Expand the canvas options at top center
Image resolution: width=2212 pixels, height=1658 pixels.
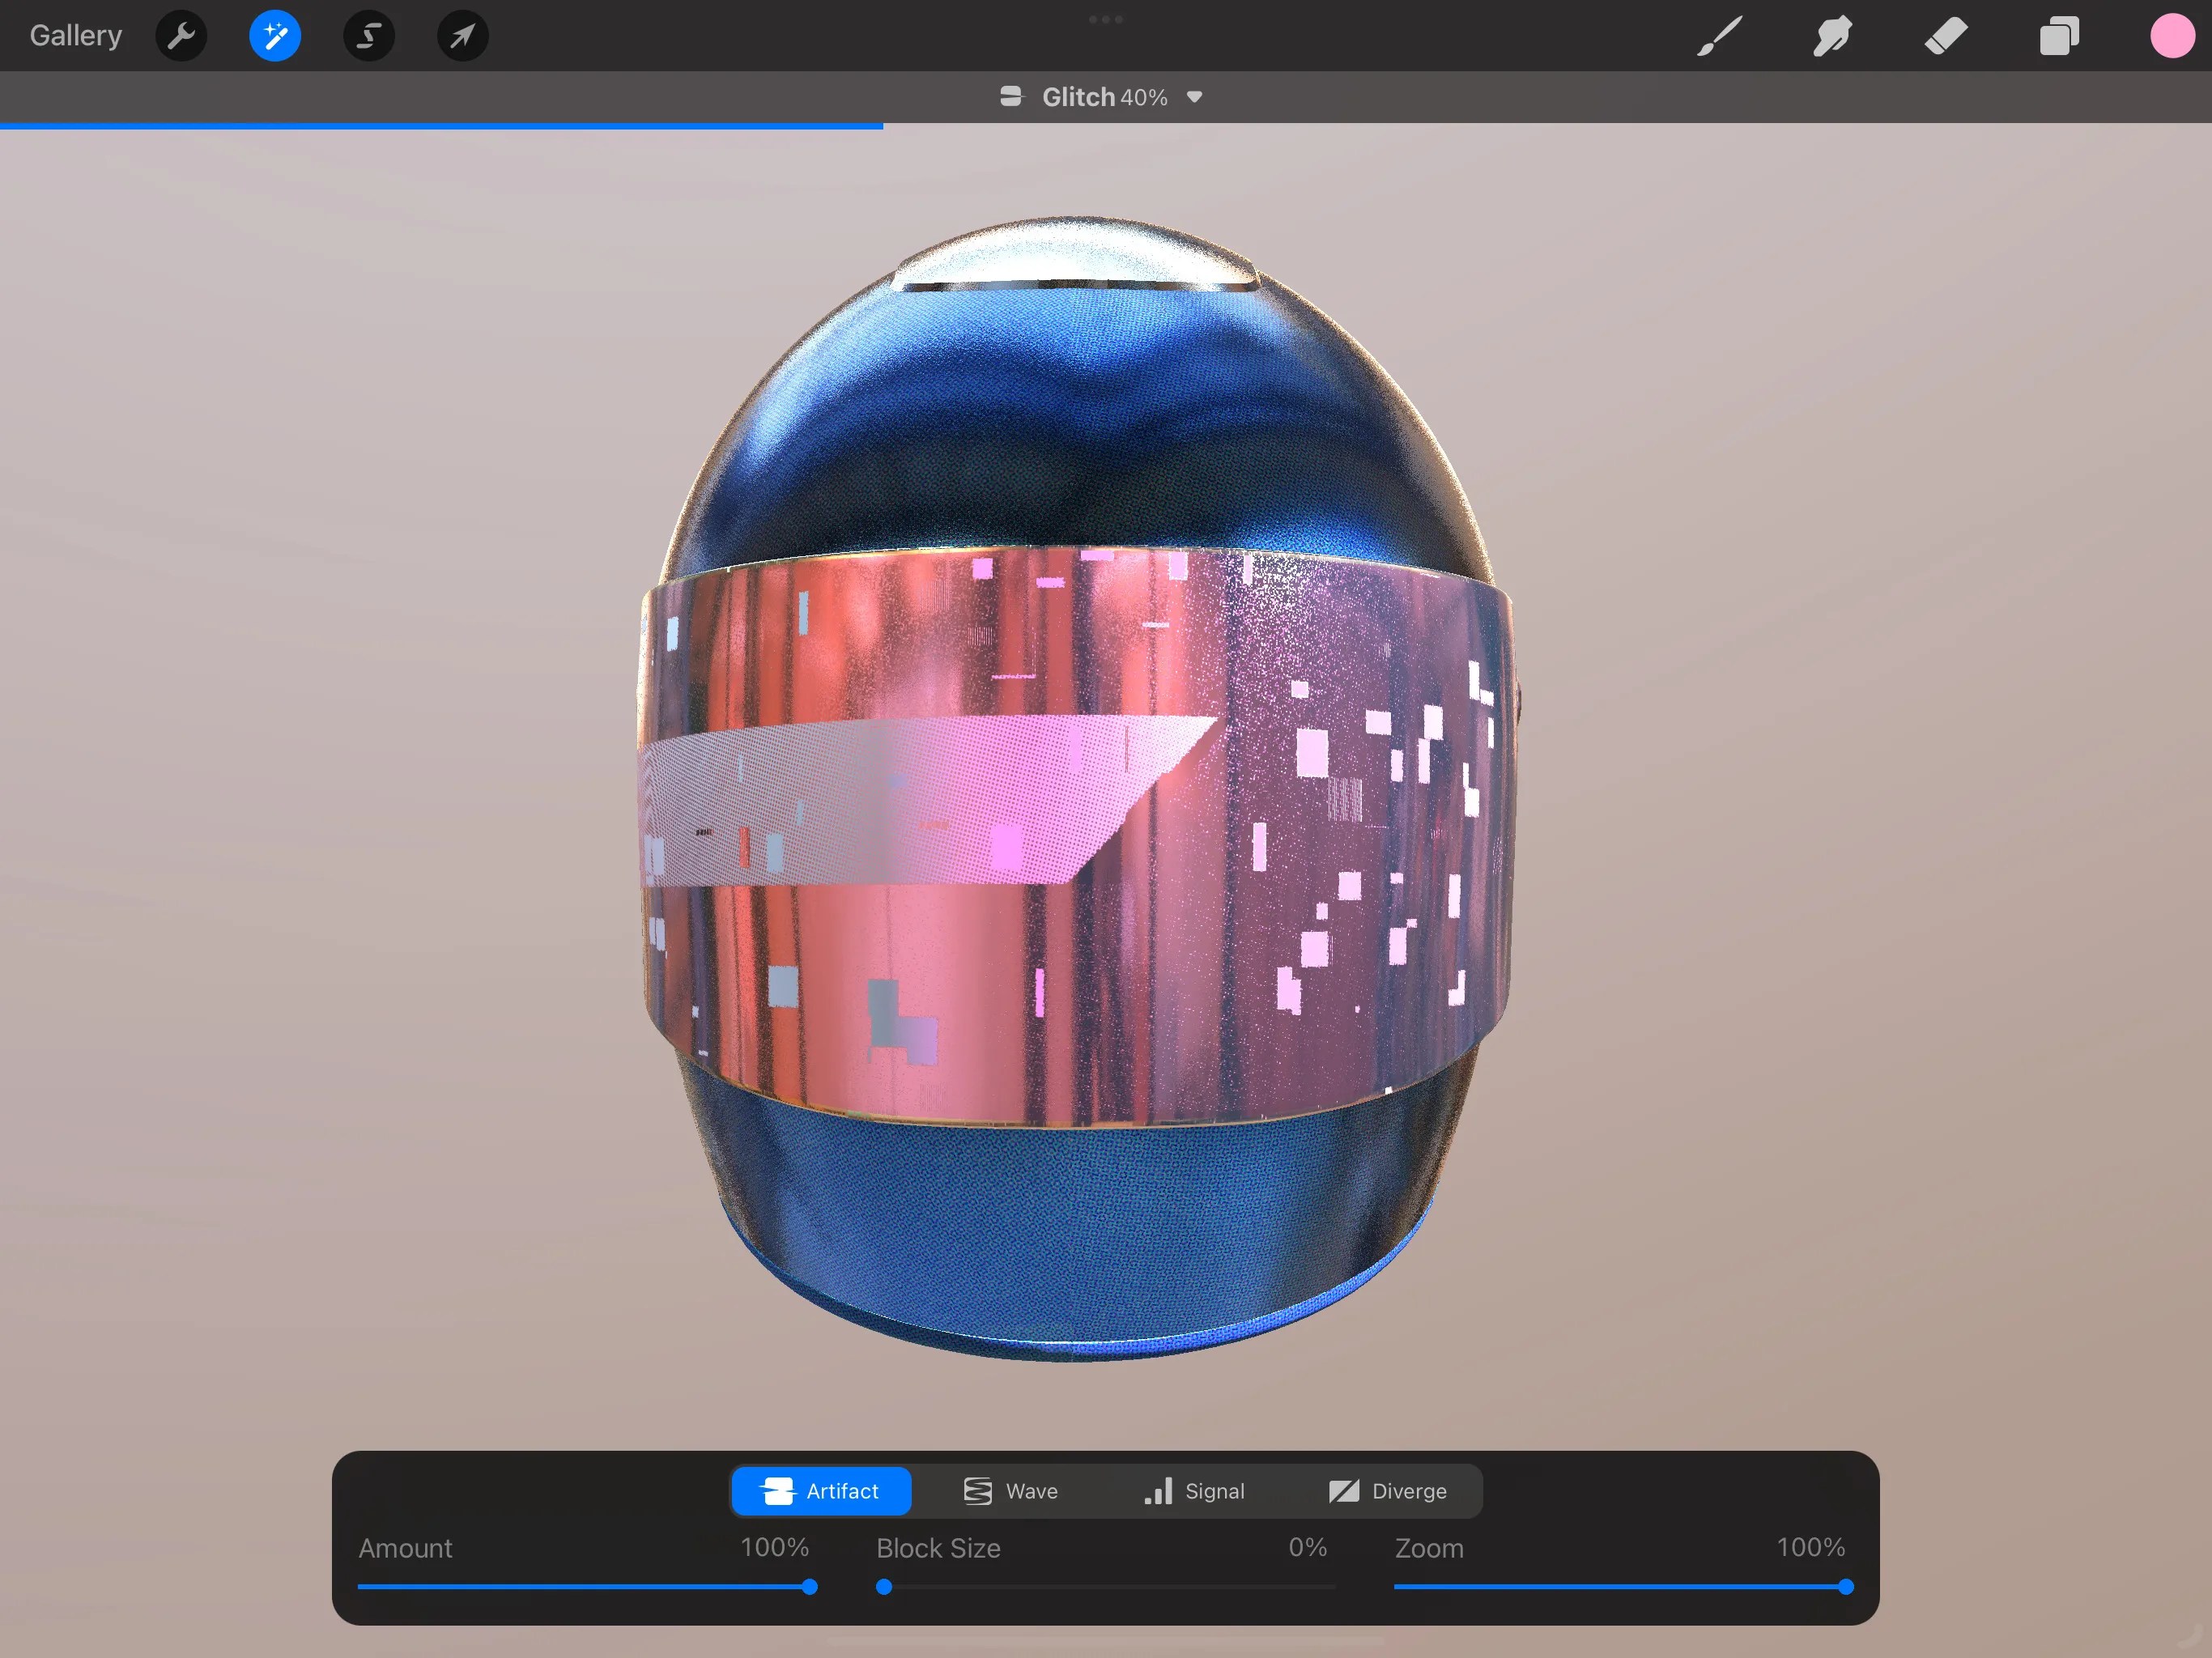1106,18
